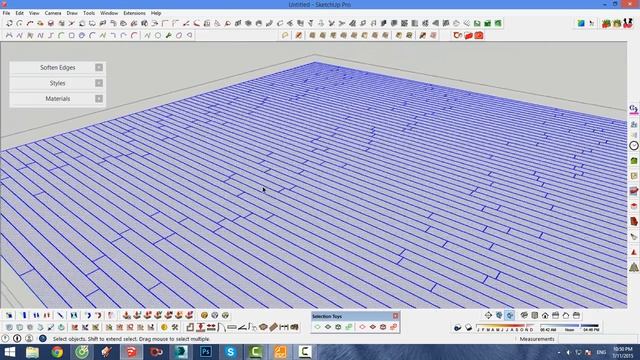Screen dimensions: 640x360
Task: Close the Styles panel
Action: point(99,83)
